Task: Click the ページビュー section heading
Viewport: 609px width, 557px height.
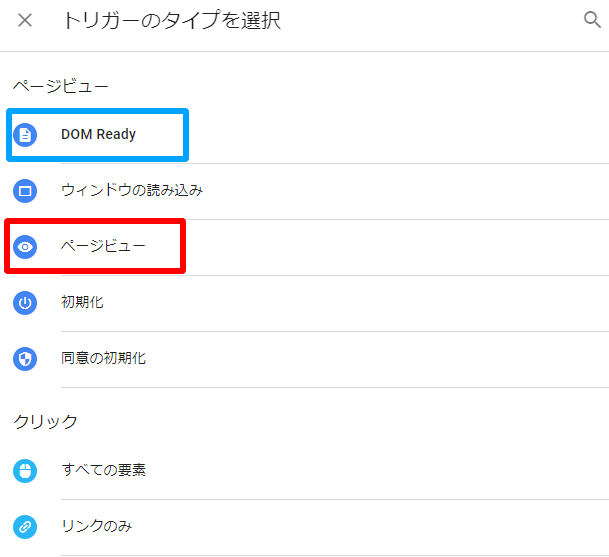Action: (x=61, y=87)
